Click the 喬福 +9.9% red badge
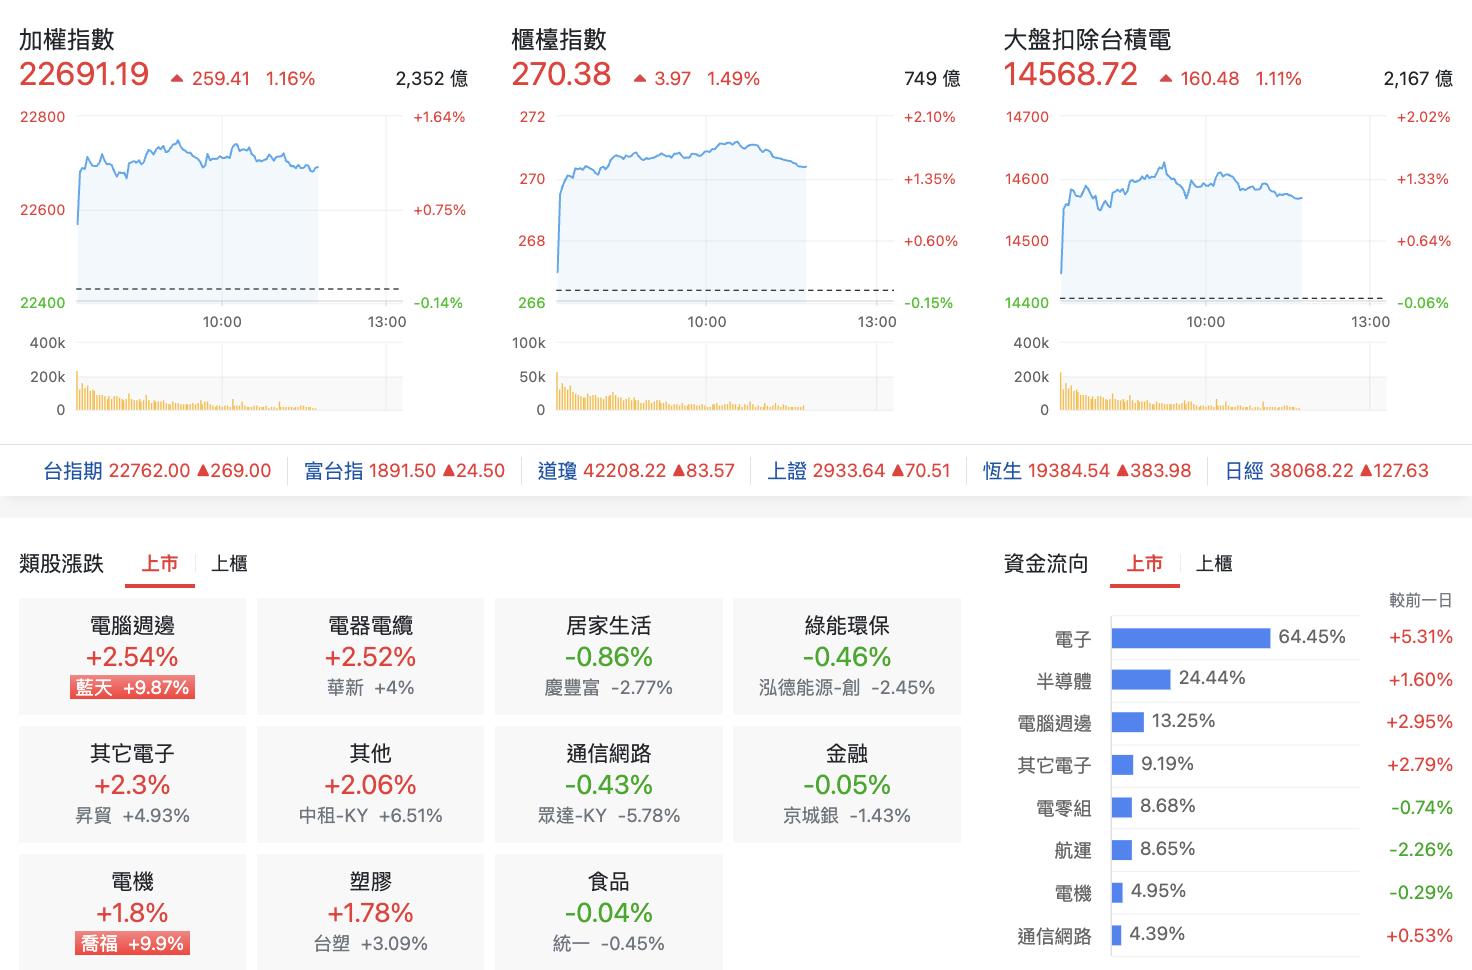 [x=132, y=944]
